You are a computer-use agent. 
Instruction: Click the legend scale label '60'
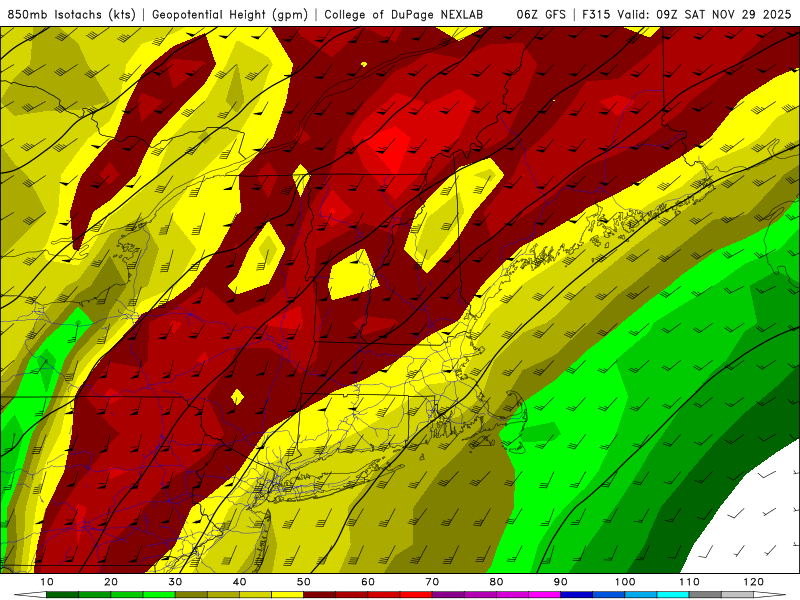pyautogui.click(x=368, y=582)
